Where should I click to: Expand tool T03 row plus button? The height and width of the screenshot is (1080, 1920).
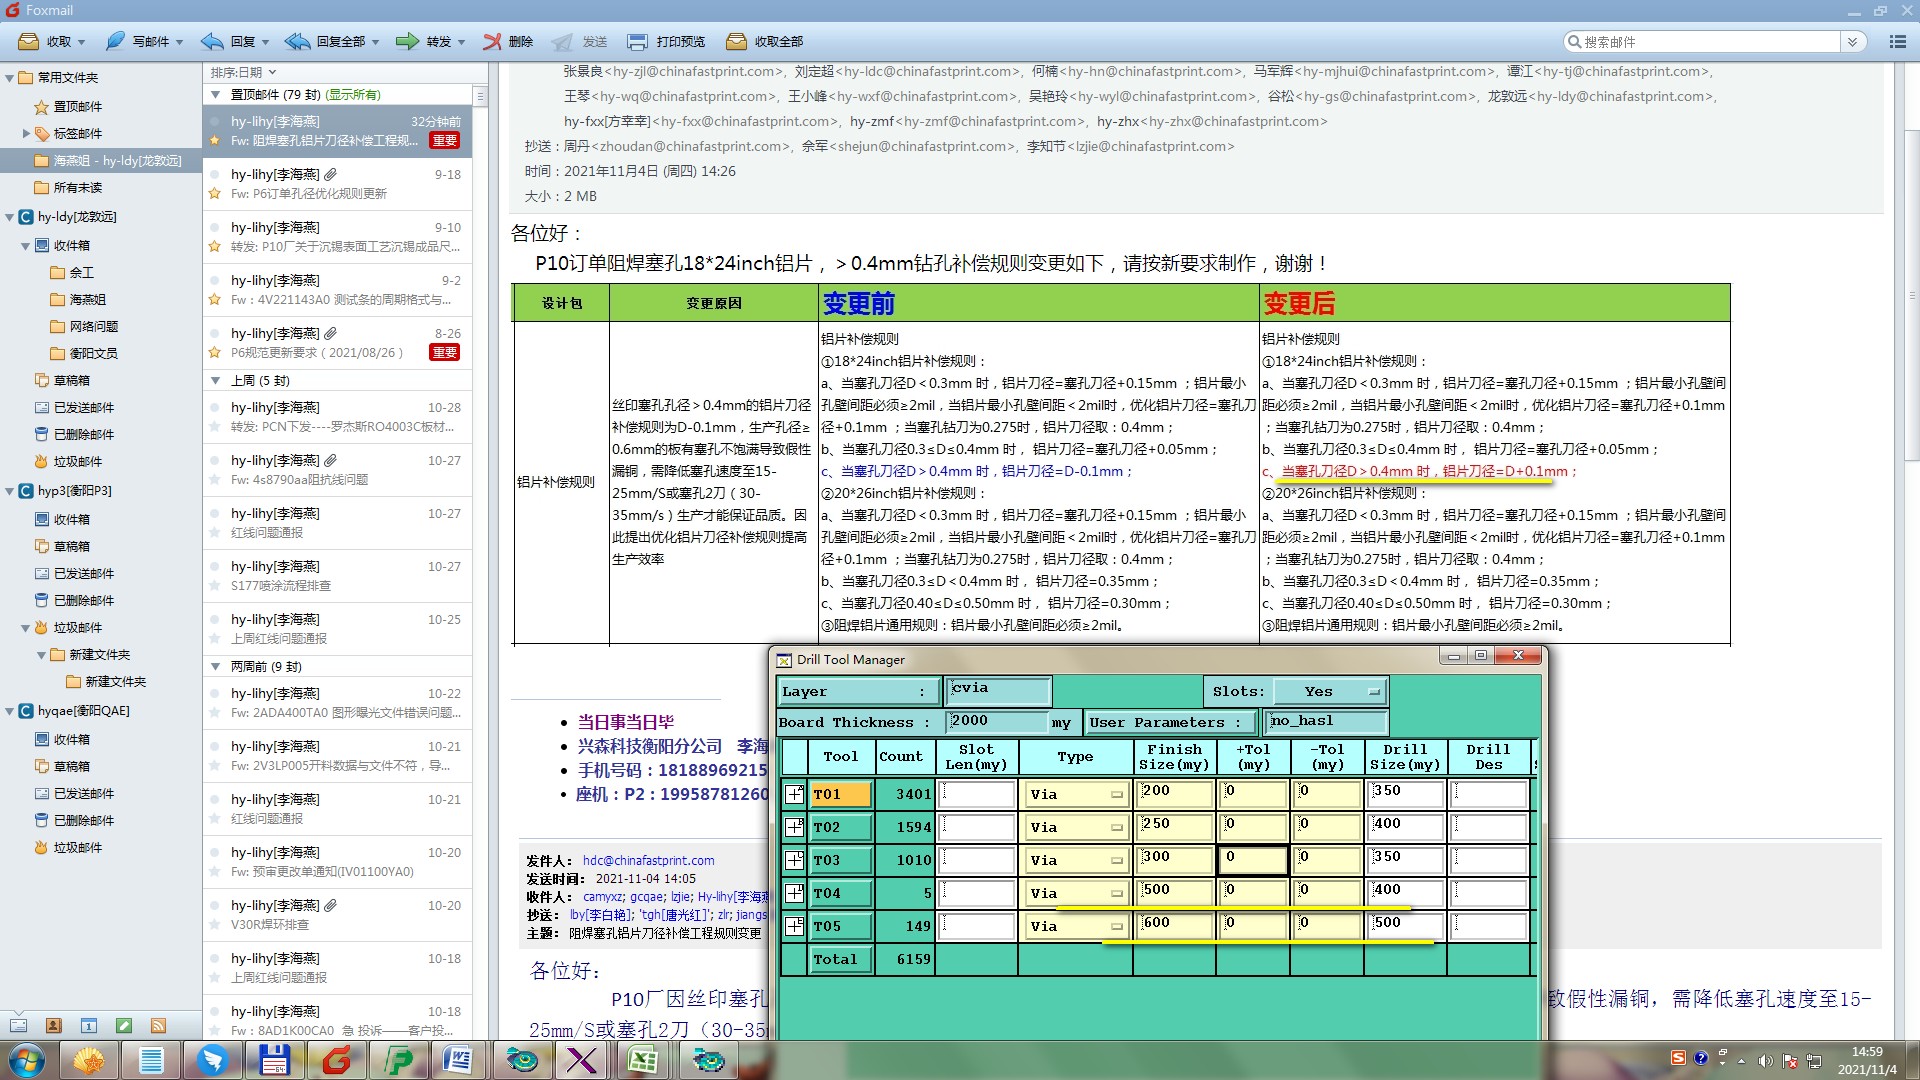(x=794, y=860)
